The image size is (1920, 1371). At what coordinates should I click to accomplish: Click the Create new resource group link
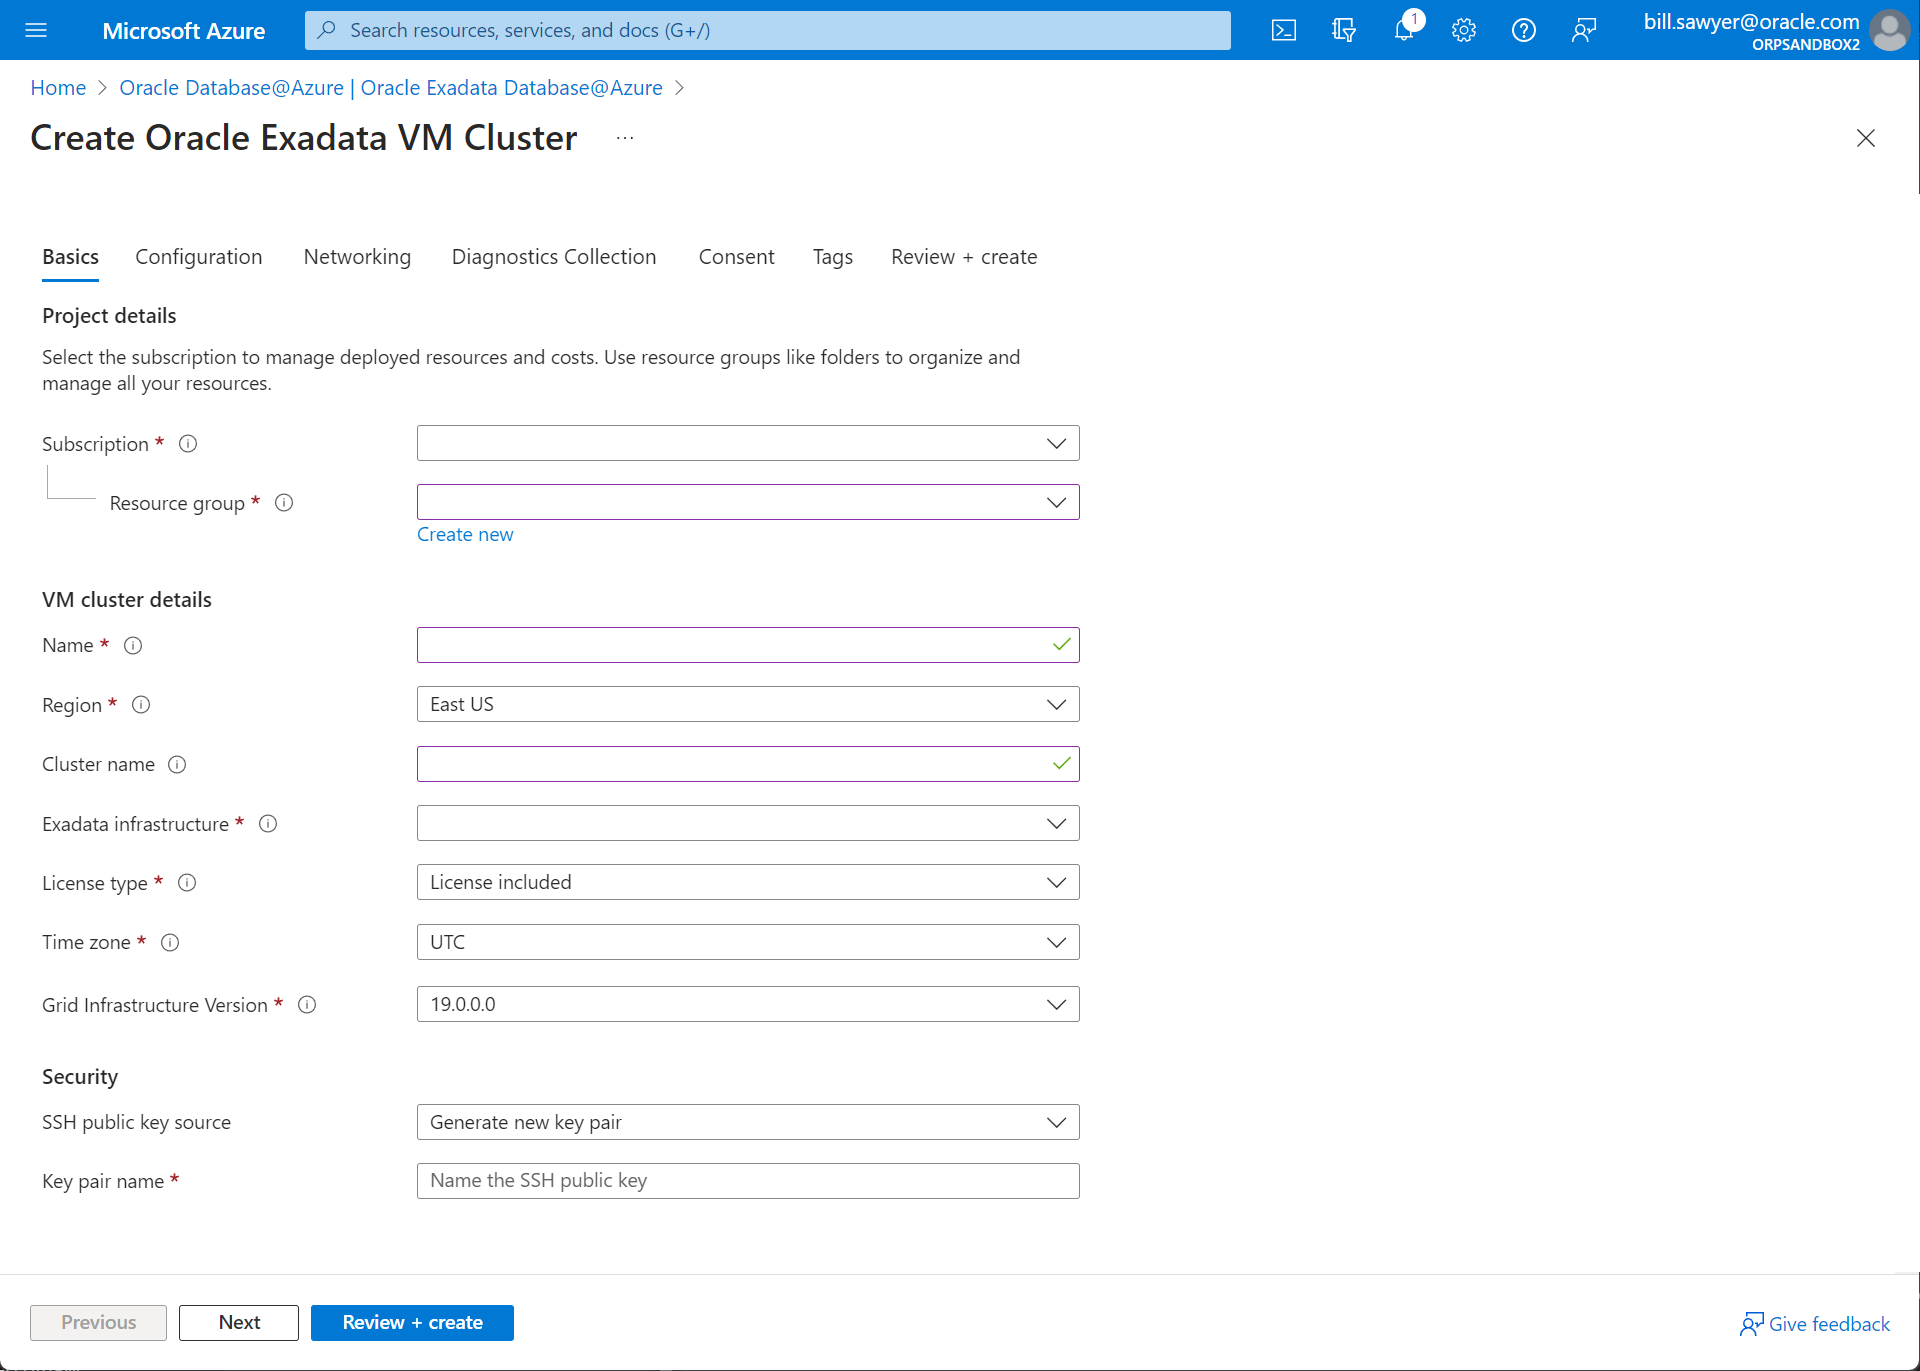pyautogui.click(x=465, y=534)
